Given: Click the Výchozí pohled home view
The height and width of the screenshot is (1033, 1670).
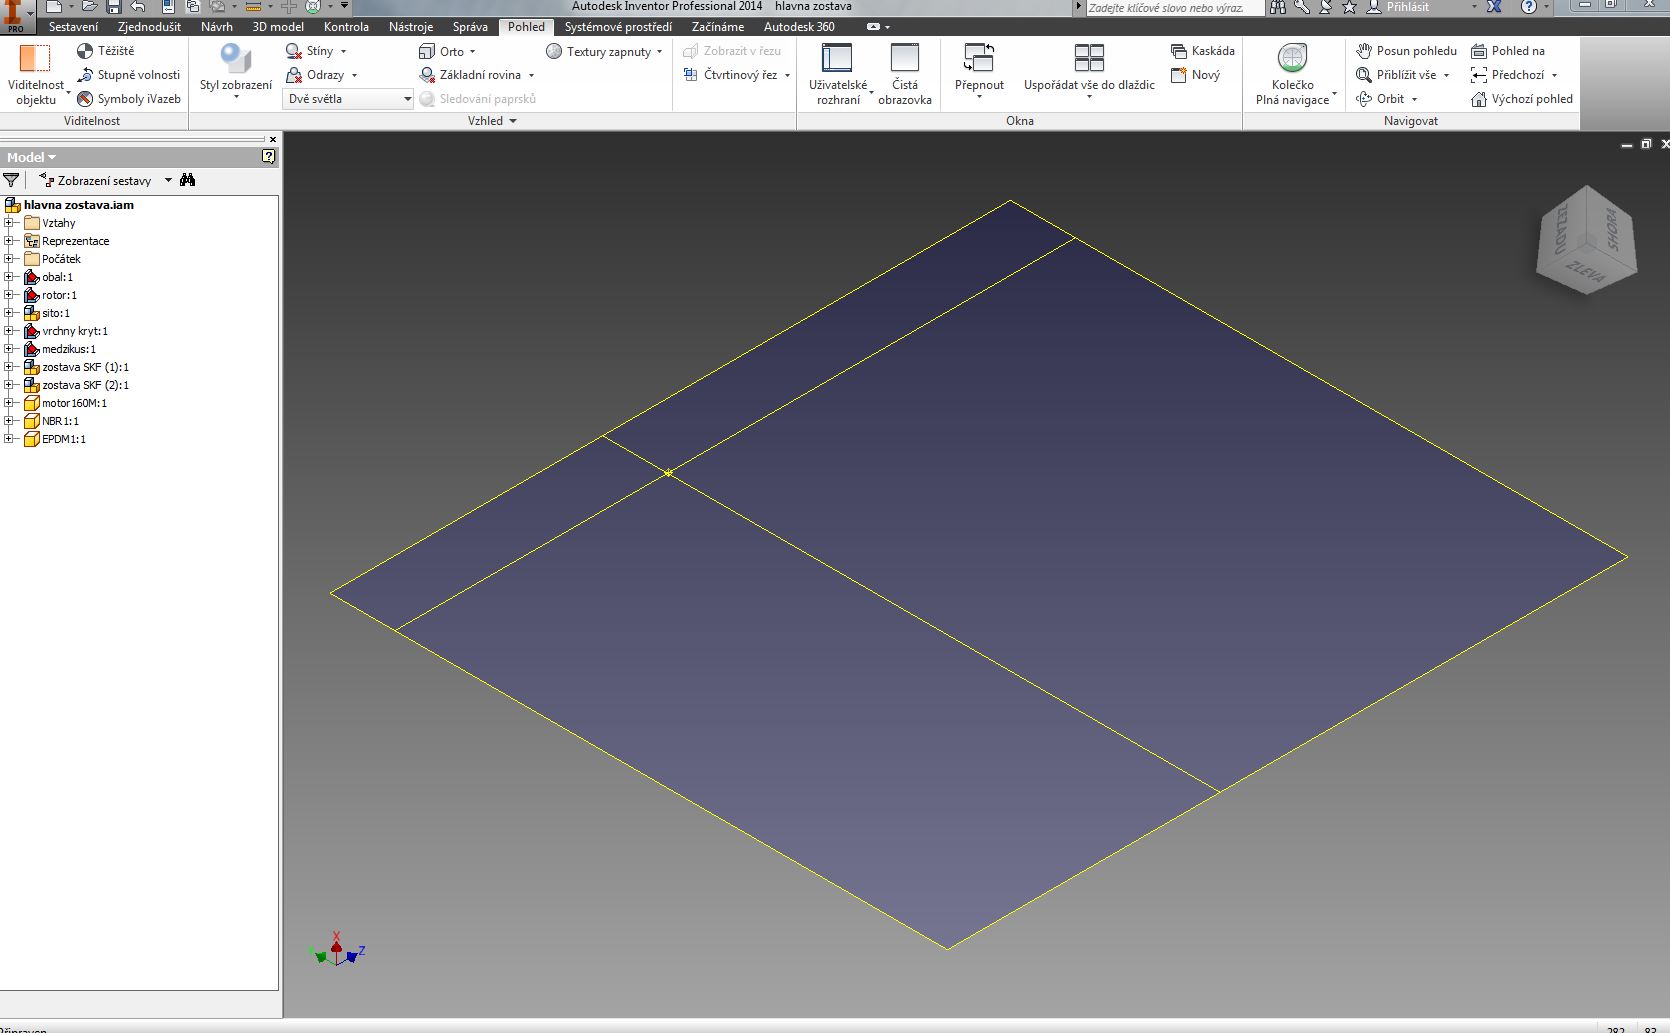Looking at the screenshot, I should pos(1521,99).
